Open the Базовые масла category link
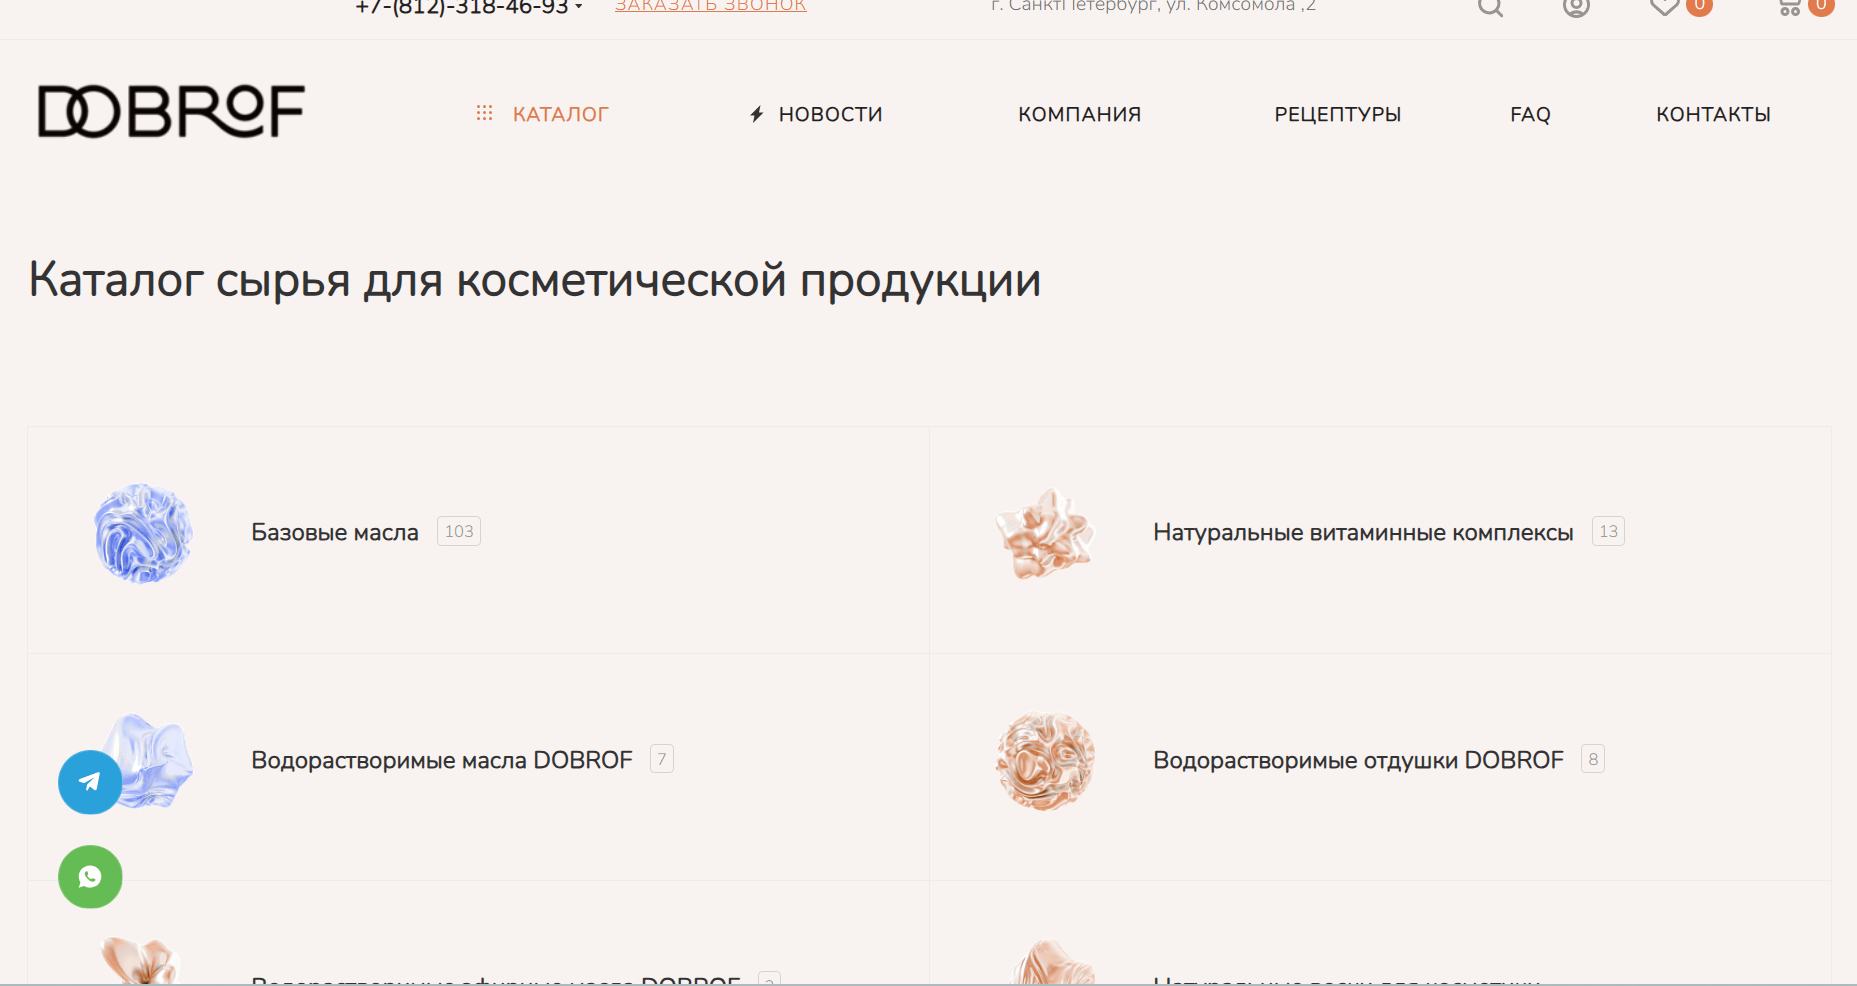The height and width of the screenshot is (986, 1857). [335, 532]
